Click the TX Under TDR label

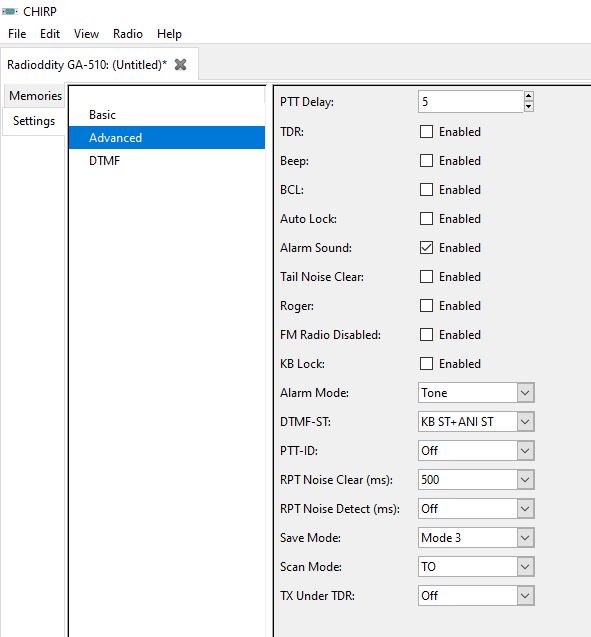[317, 596]
